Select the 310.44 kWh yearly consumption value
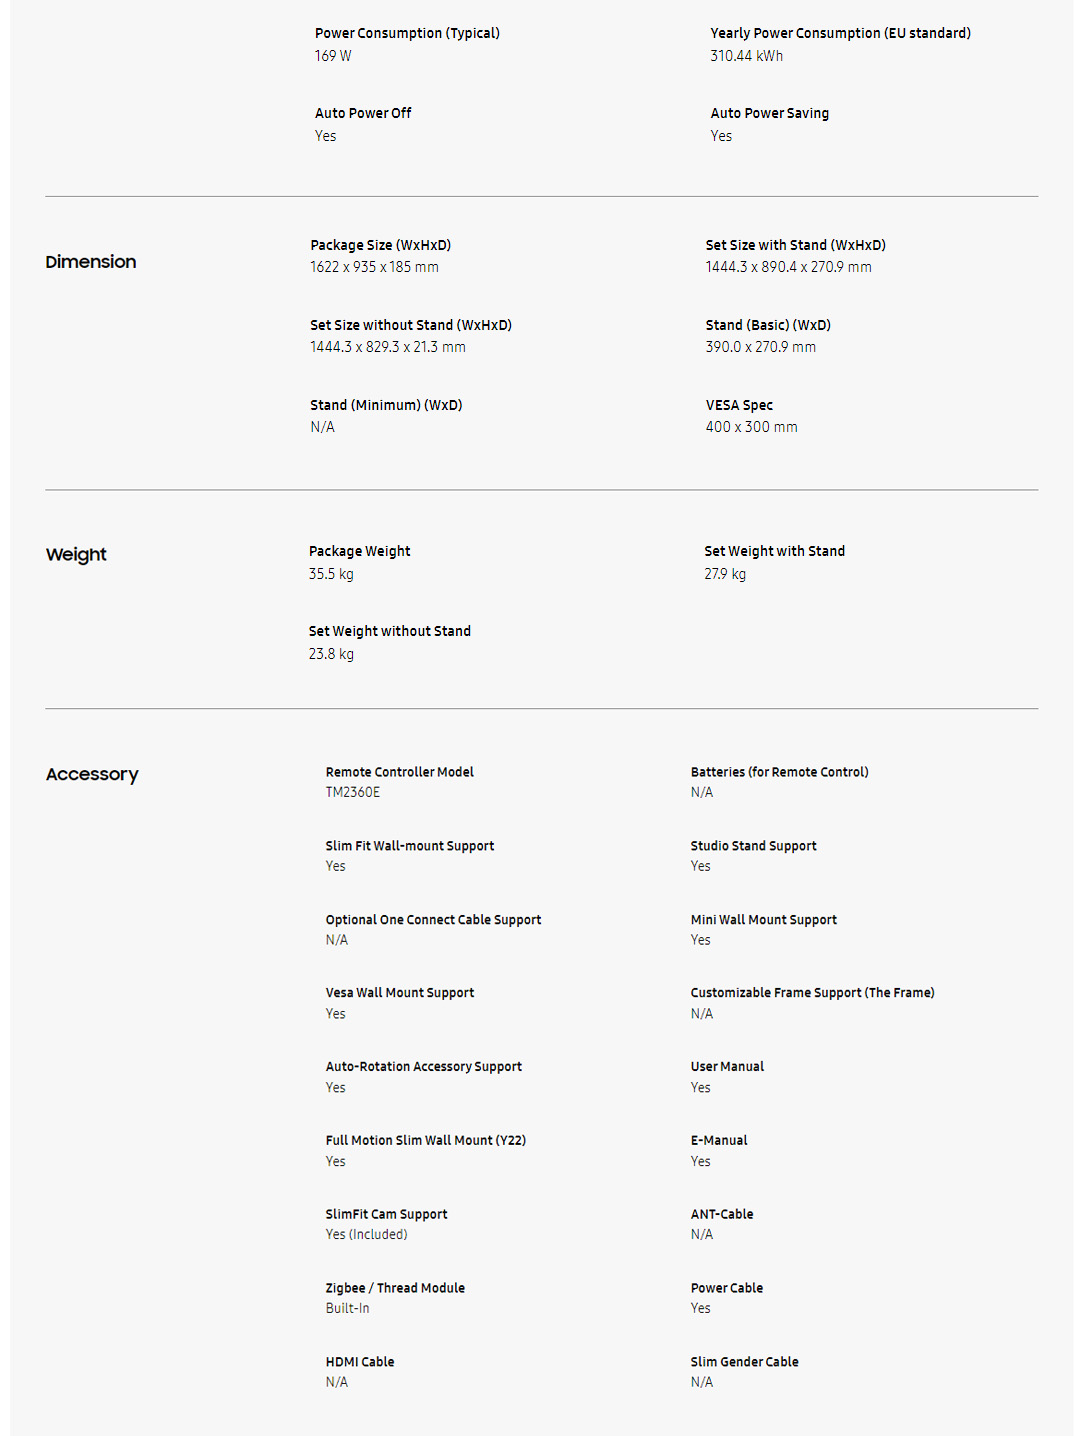 coord(746,56)
